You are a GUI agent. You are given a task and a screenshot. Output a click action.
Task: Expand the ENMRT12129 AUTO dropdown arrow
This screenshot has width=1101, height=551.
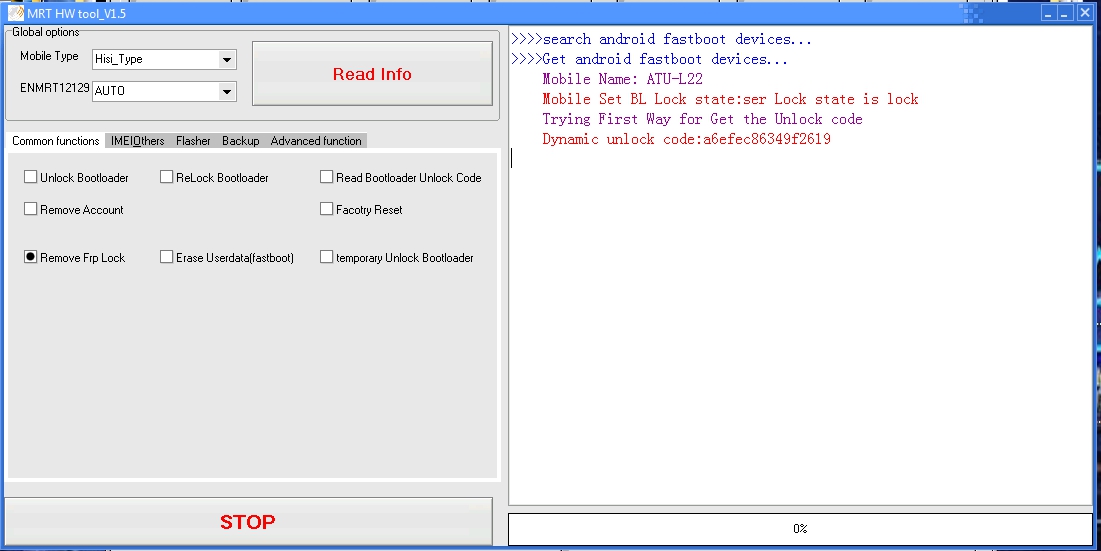tap(226, 91)
